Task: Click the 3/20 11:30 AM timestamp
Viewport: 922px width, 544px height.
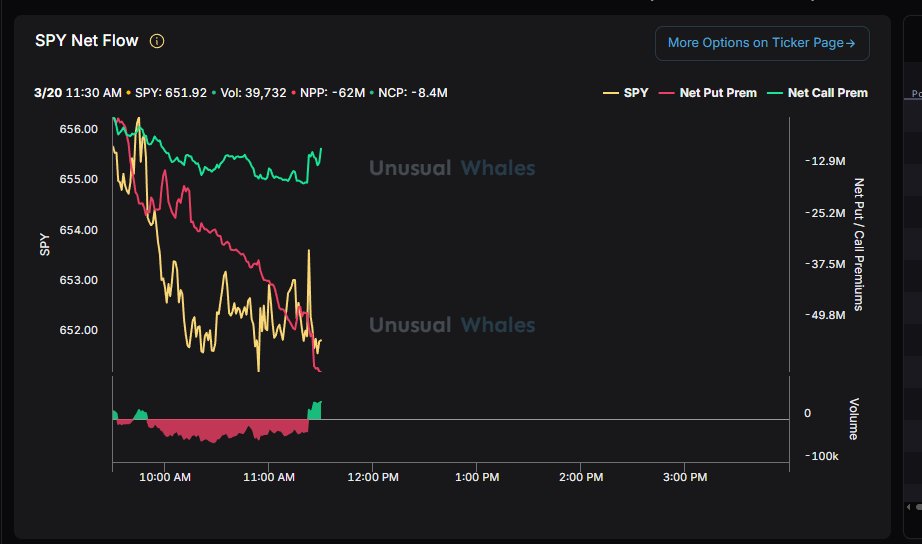Action: (x=78, y=93)
